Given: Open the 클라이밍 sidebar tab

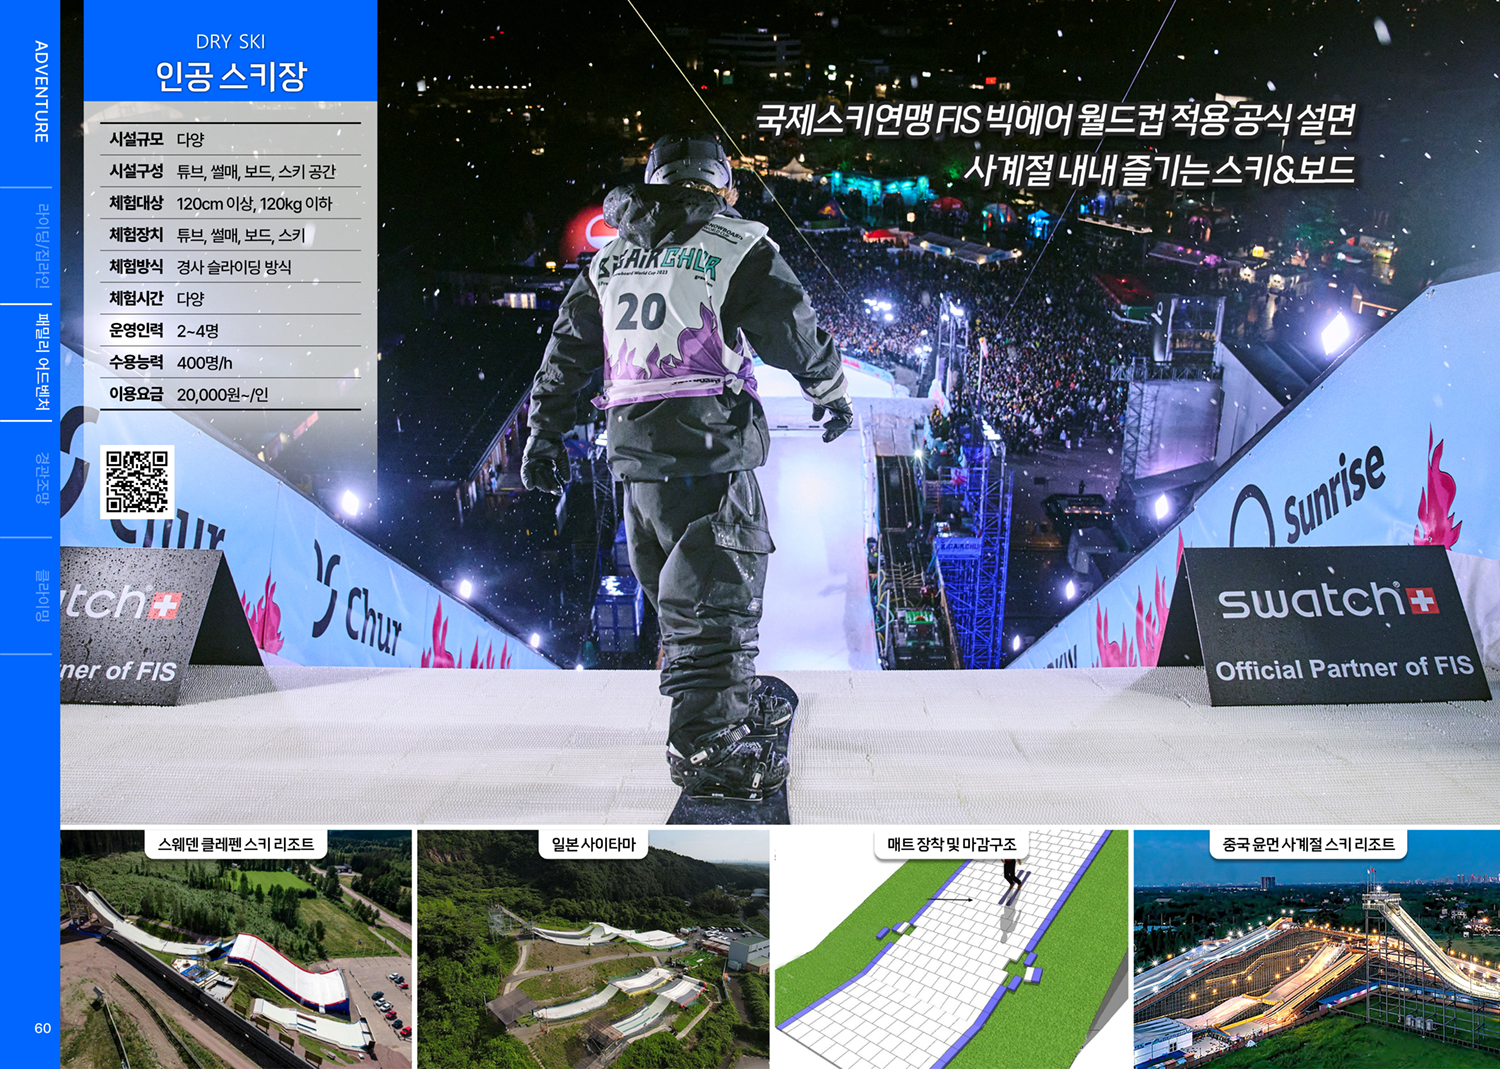Looking at the screenshot, I should [x=42, y=595].
